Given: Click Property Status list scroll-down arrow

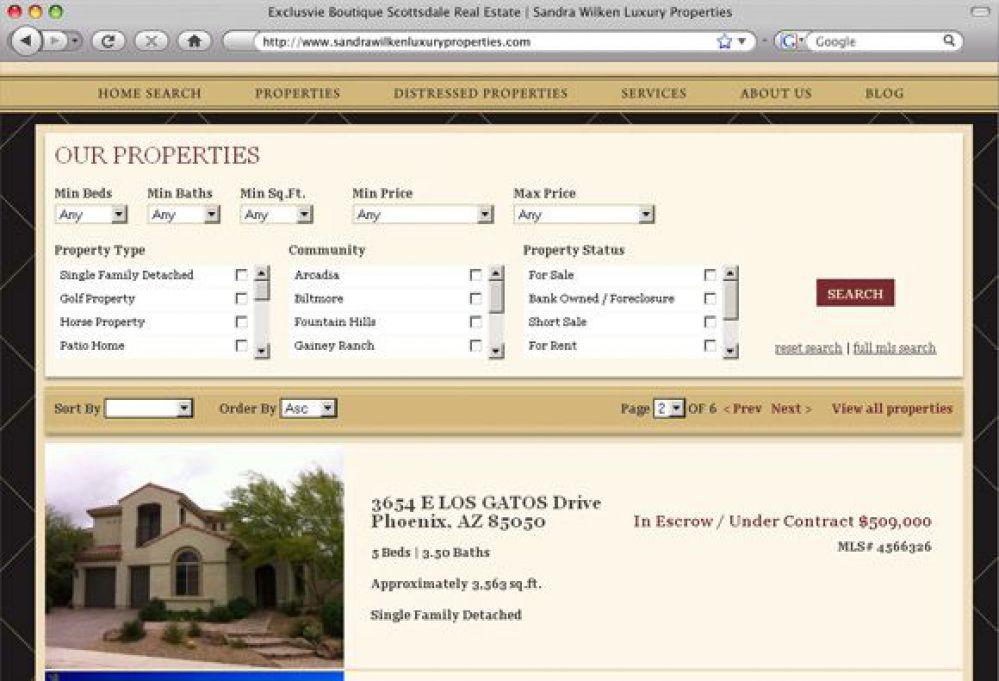Looking at the screenshot, I should pos(731,351).
